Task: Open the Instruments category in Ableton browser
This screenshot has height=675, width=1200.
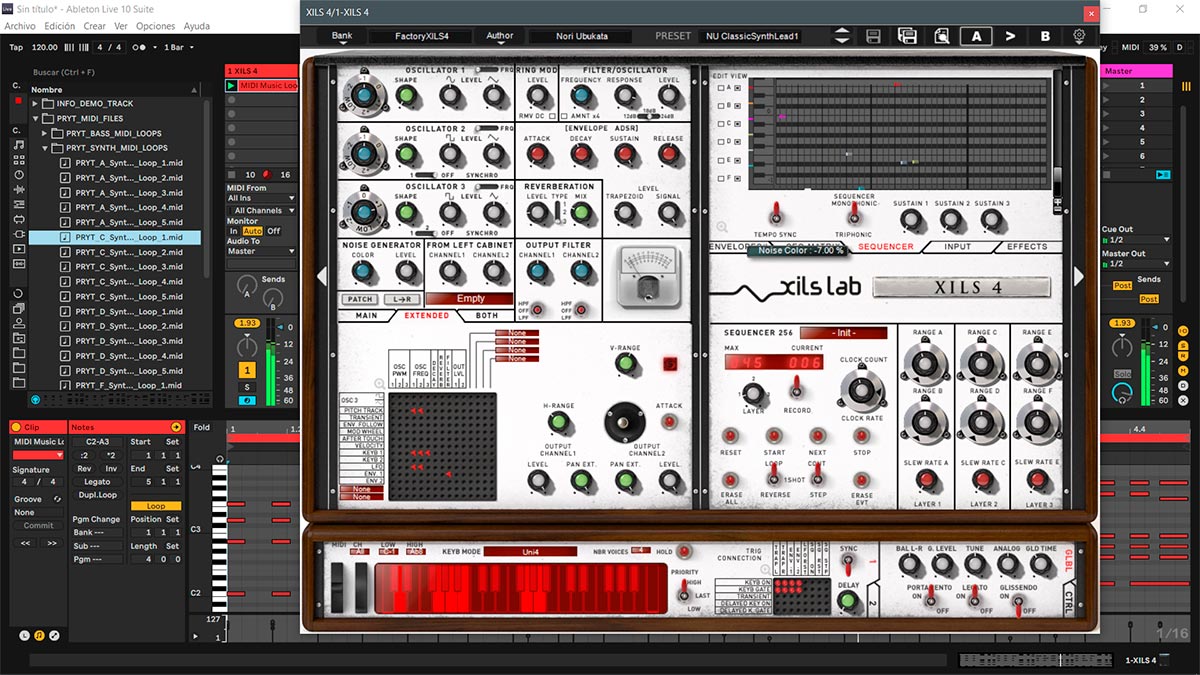Action: [18, 174]
